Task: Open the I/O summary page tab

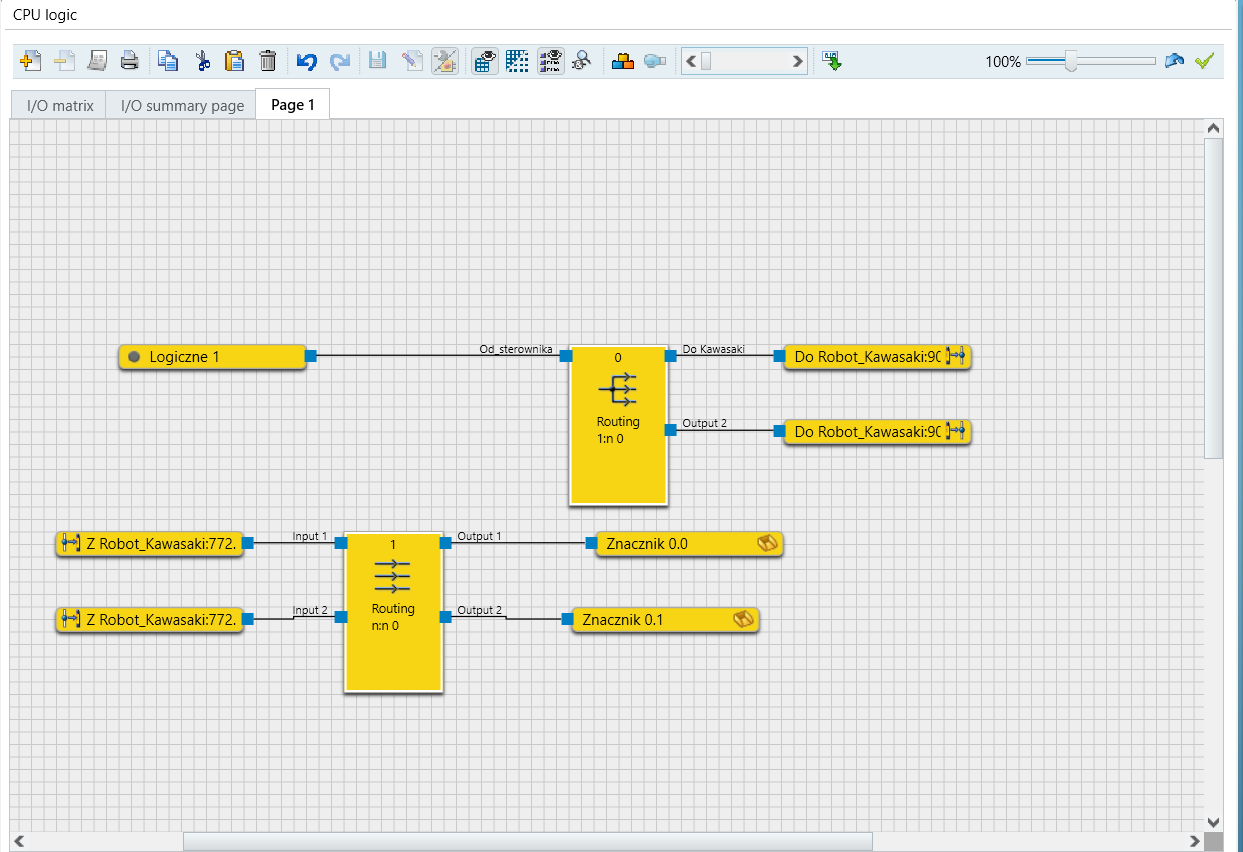Action: coord(182,105)
